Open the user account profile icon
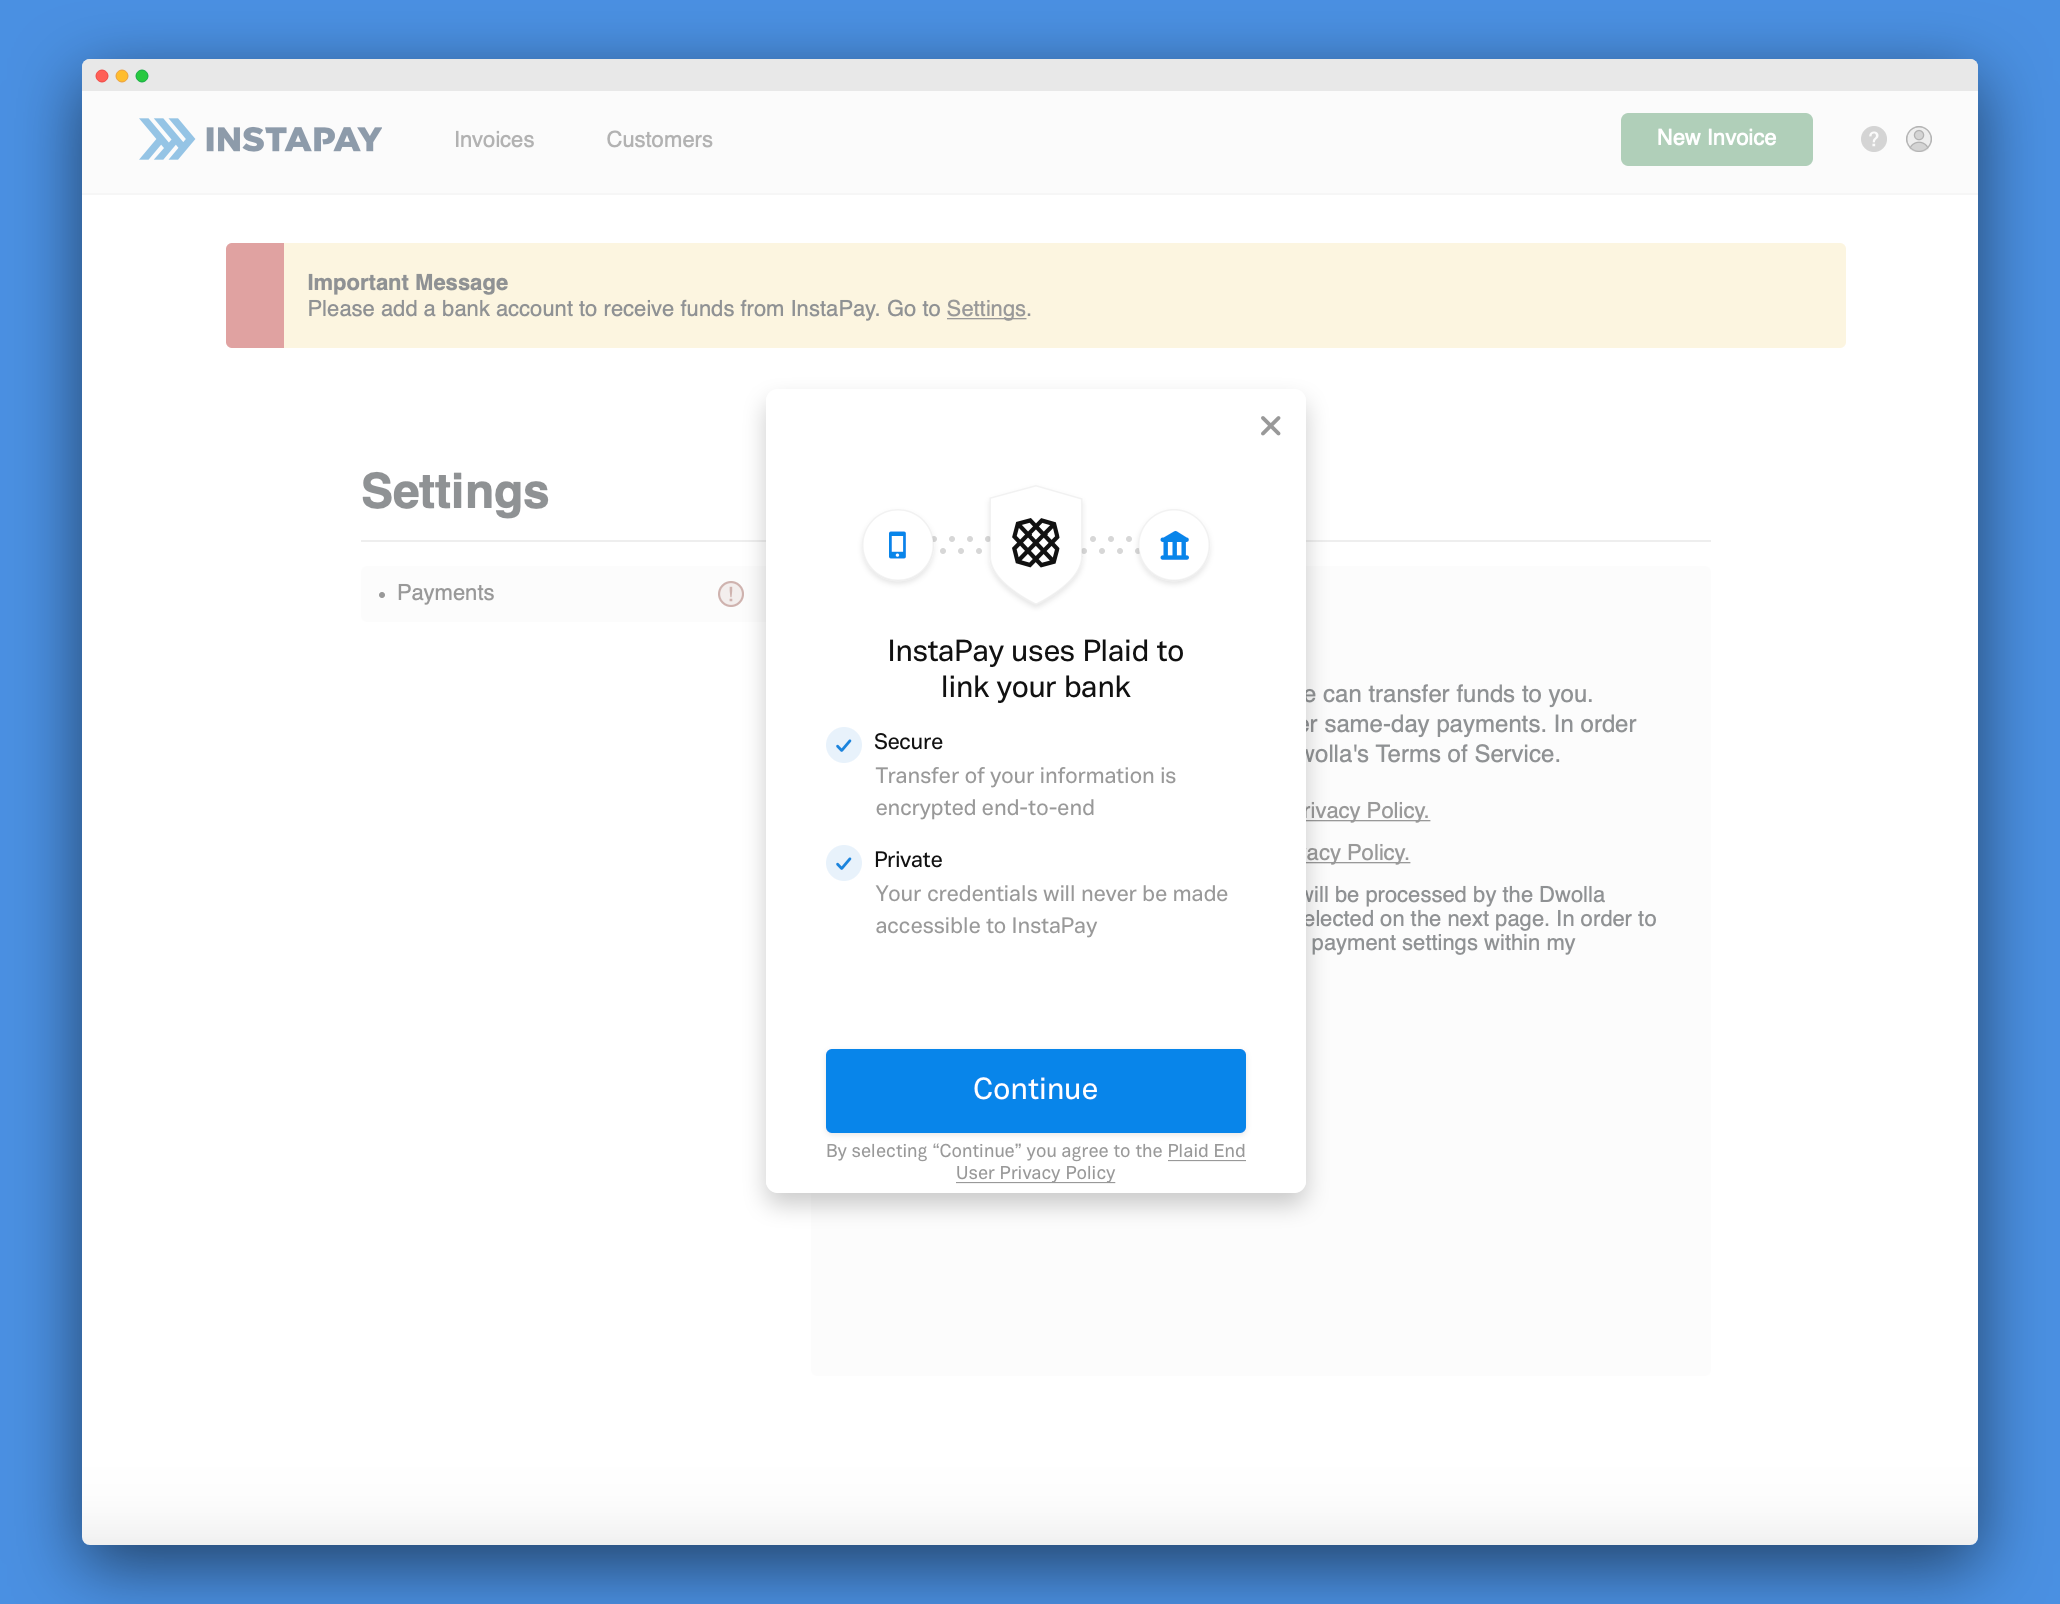Image resolution: width=2060 pixels, height=1604 pixels. (1918, 139)
